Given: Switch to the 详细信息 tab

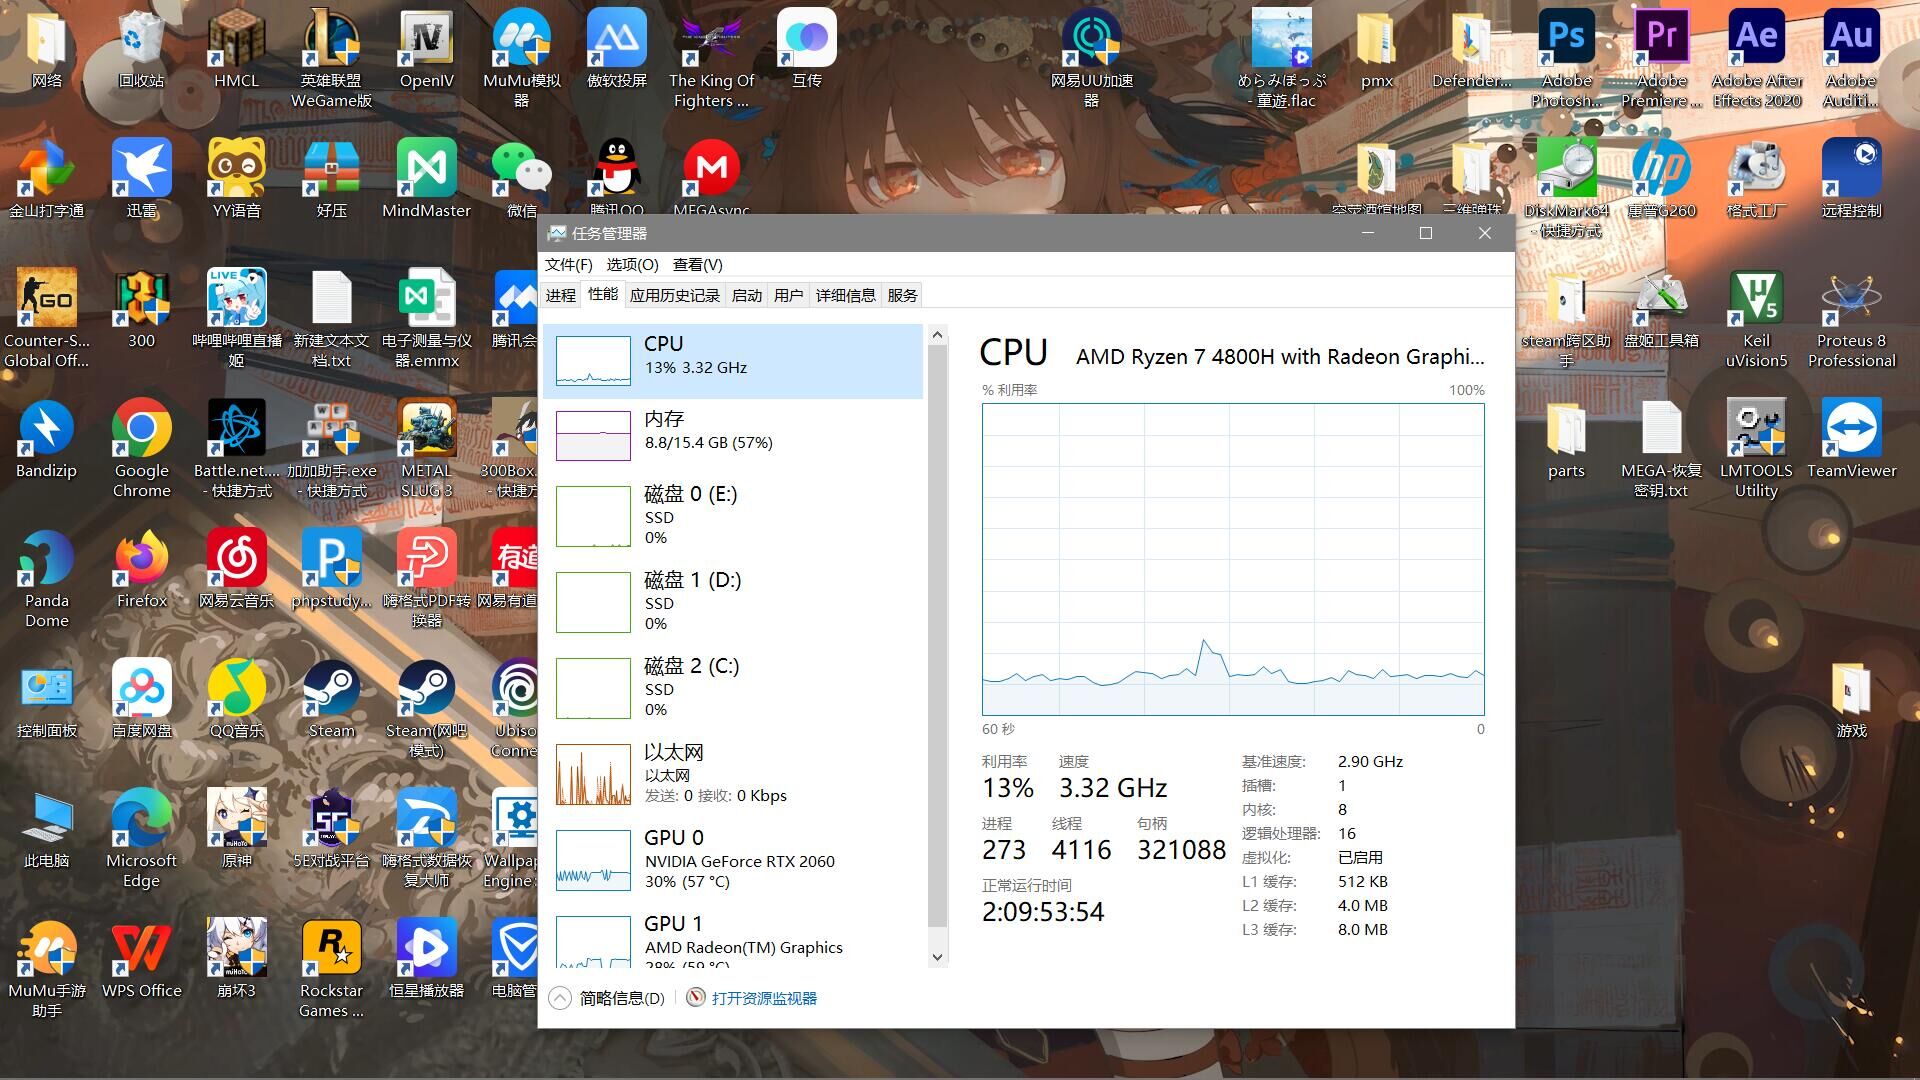Looking at the screenshot, I should 845,295.
